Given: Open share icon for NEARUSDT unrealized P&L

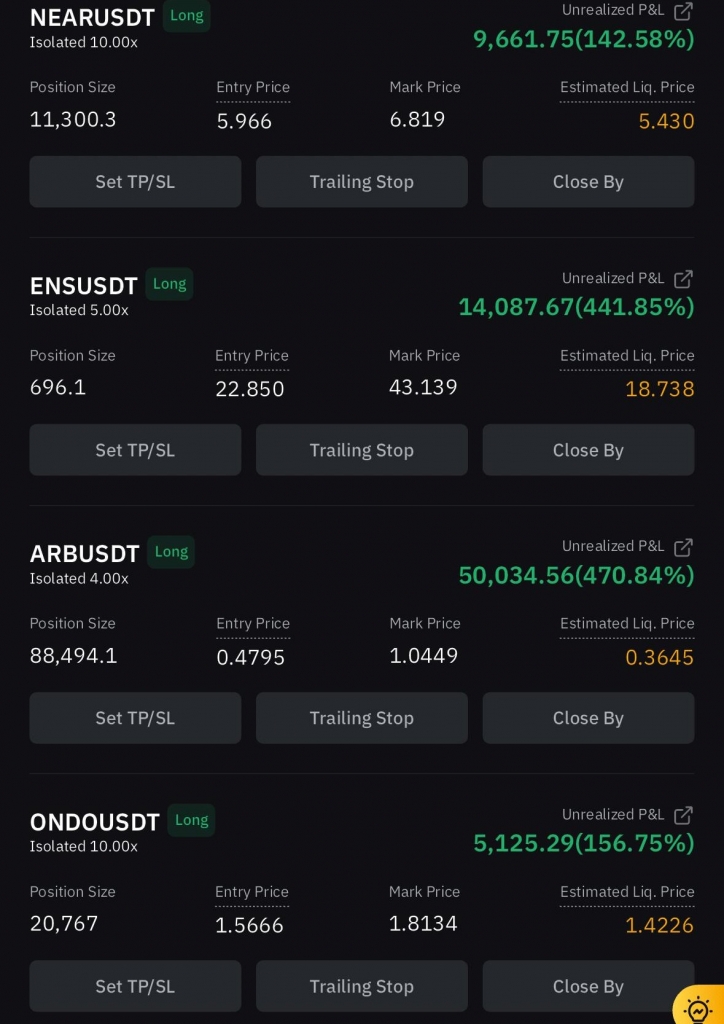Looking at the screenshot, I should (683, 11).
